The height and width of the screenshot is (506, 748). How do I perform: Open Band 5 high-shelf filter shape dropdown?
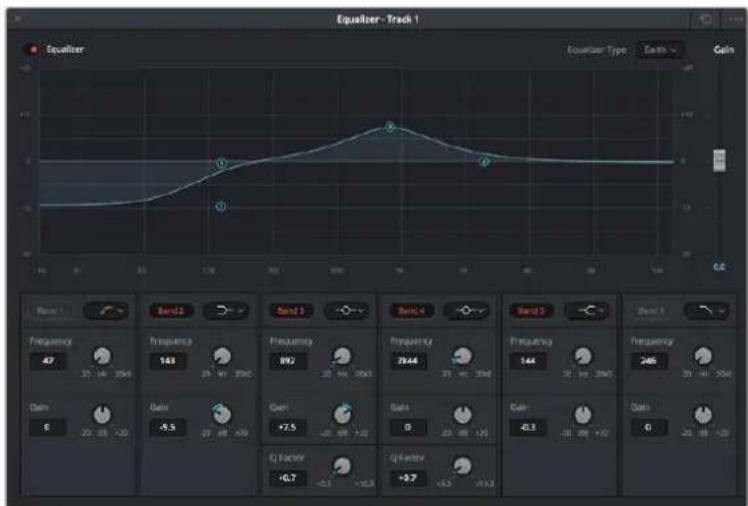coord(587,311)
